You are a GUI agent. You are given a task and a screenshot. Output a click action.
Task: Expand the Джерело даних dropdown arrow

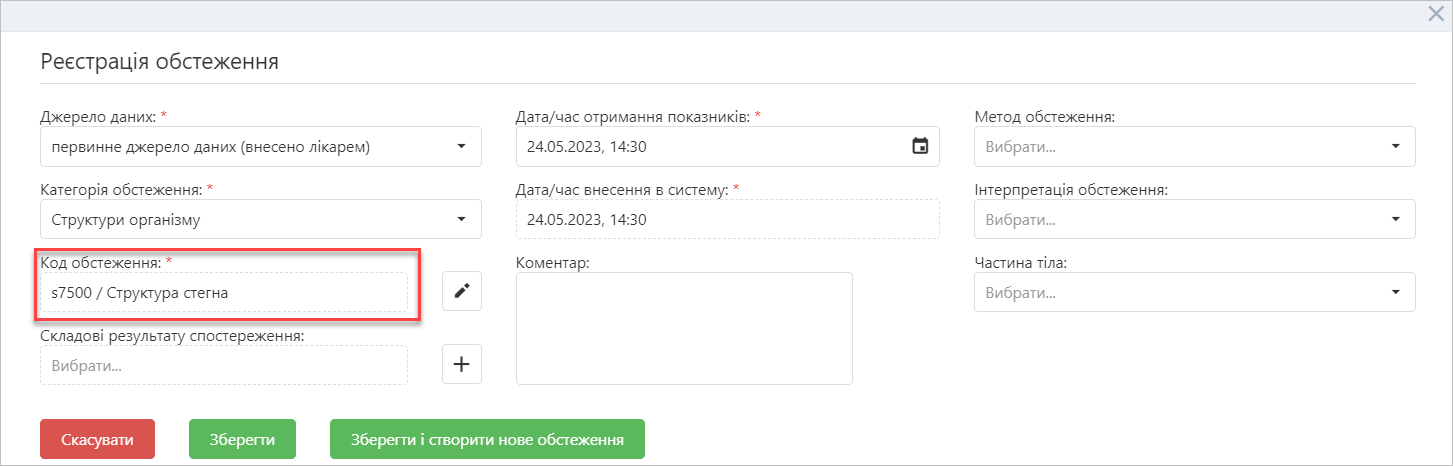461,146
